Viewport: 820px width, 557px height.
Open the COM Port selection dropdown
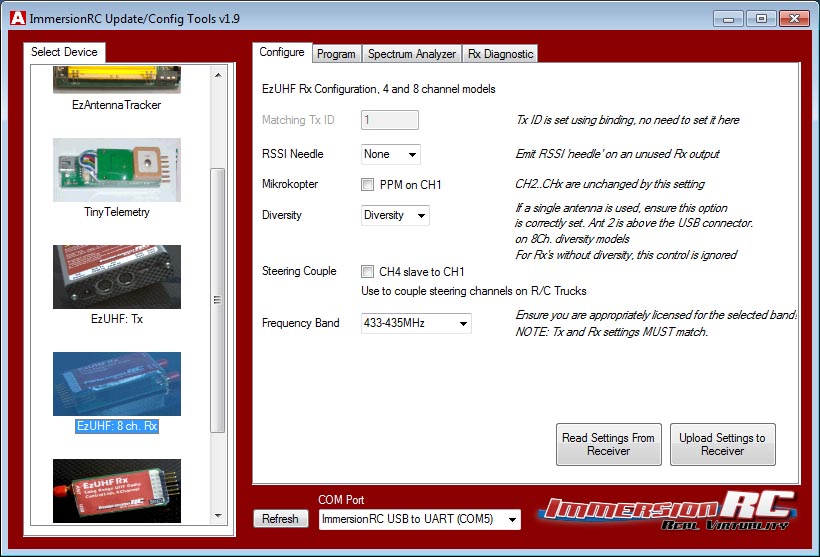point(420,519)
